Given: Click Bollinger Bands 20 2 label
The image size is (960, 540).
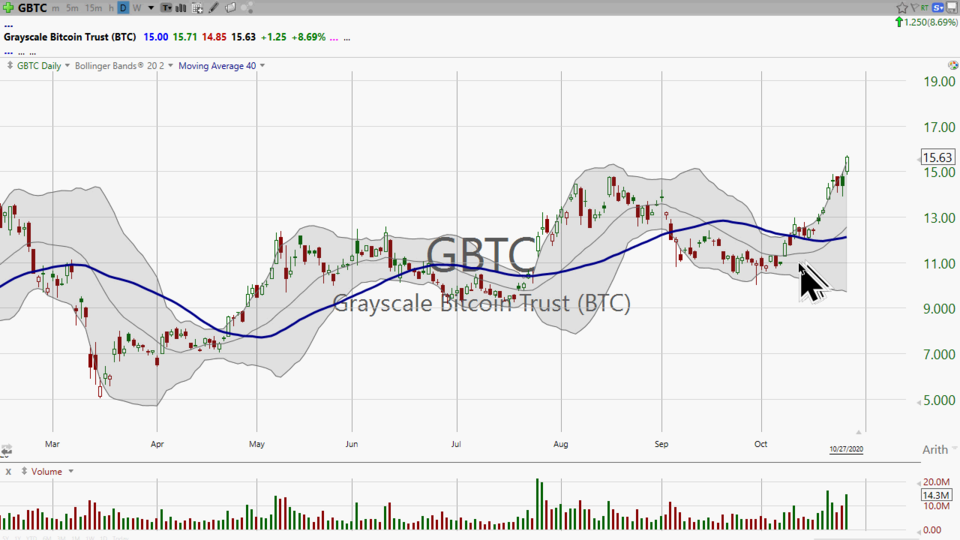Looking at the screenshot, I should pyautogui.click(x=119, y=66).
